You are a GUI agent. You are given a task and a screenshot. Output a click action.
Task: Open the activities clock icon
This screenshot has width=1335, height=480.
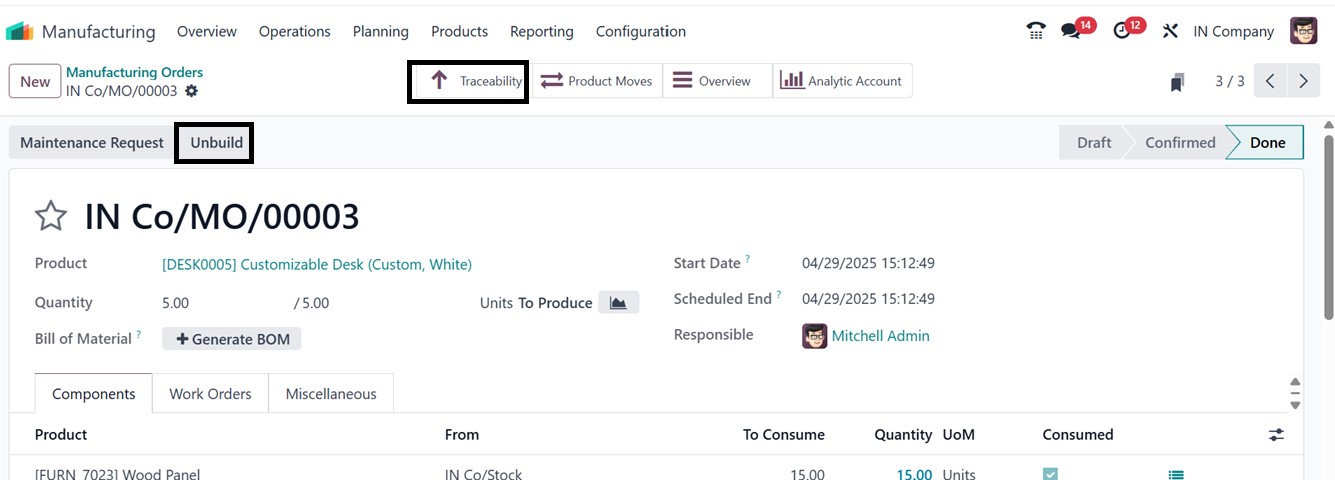1121,31
